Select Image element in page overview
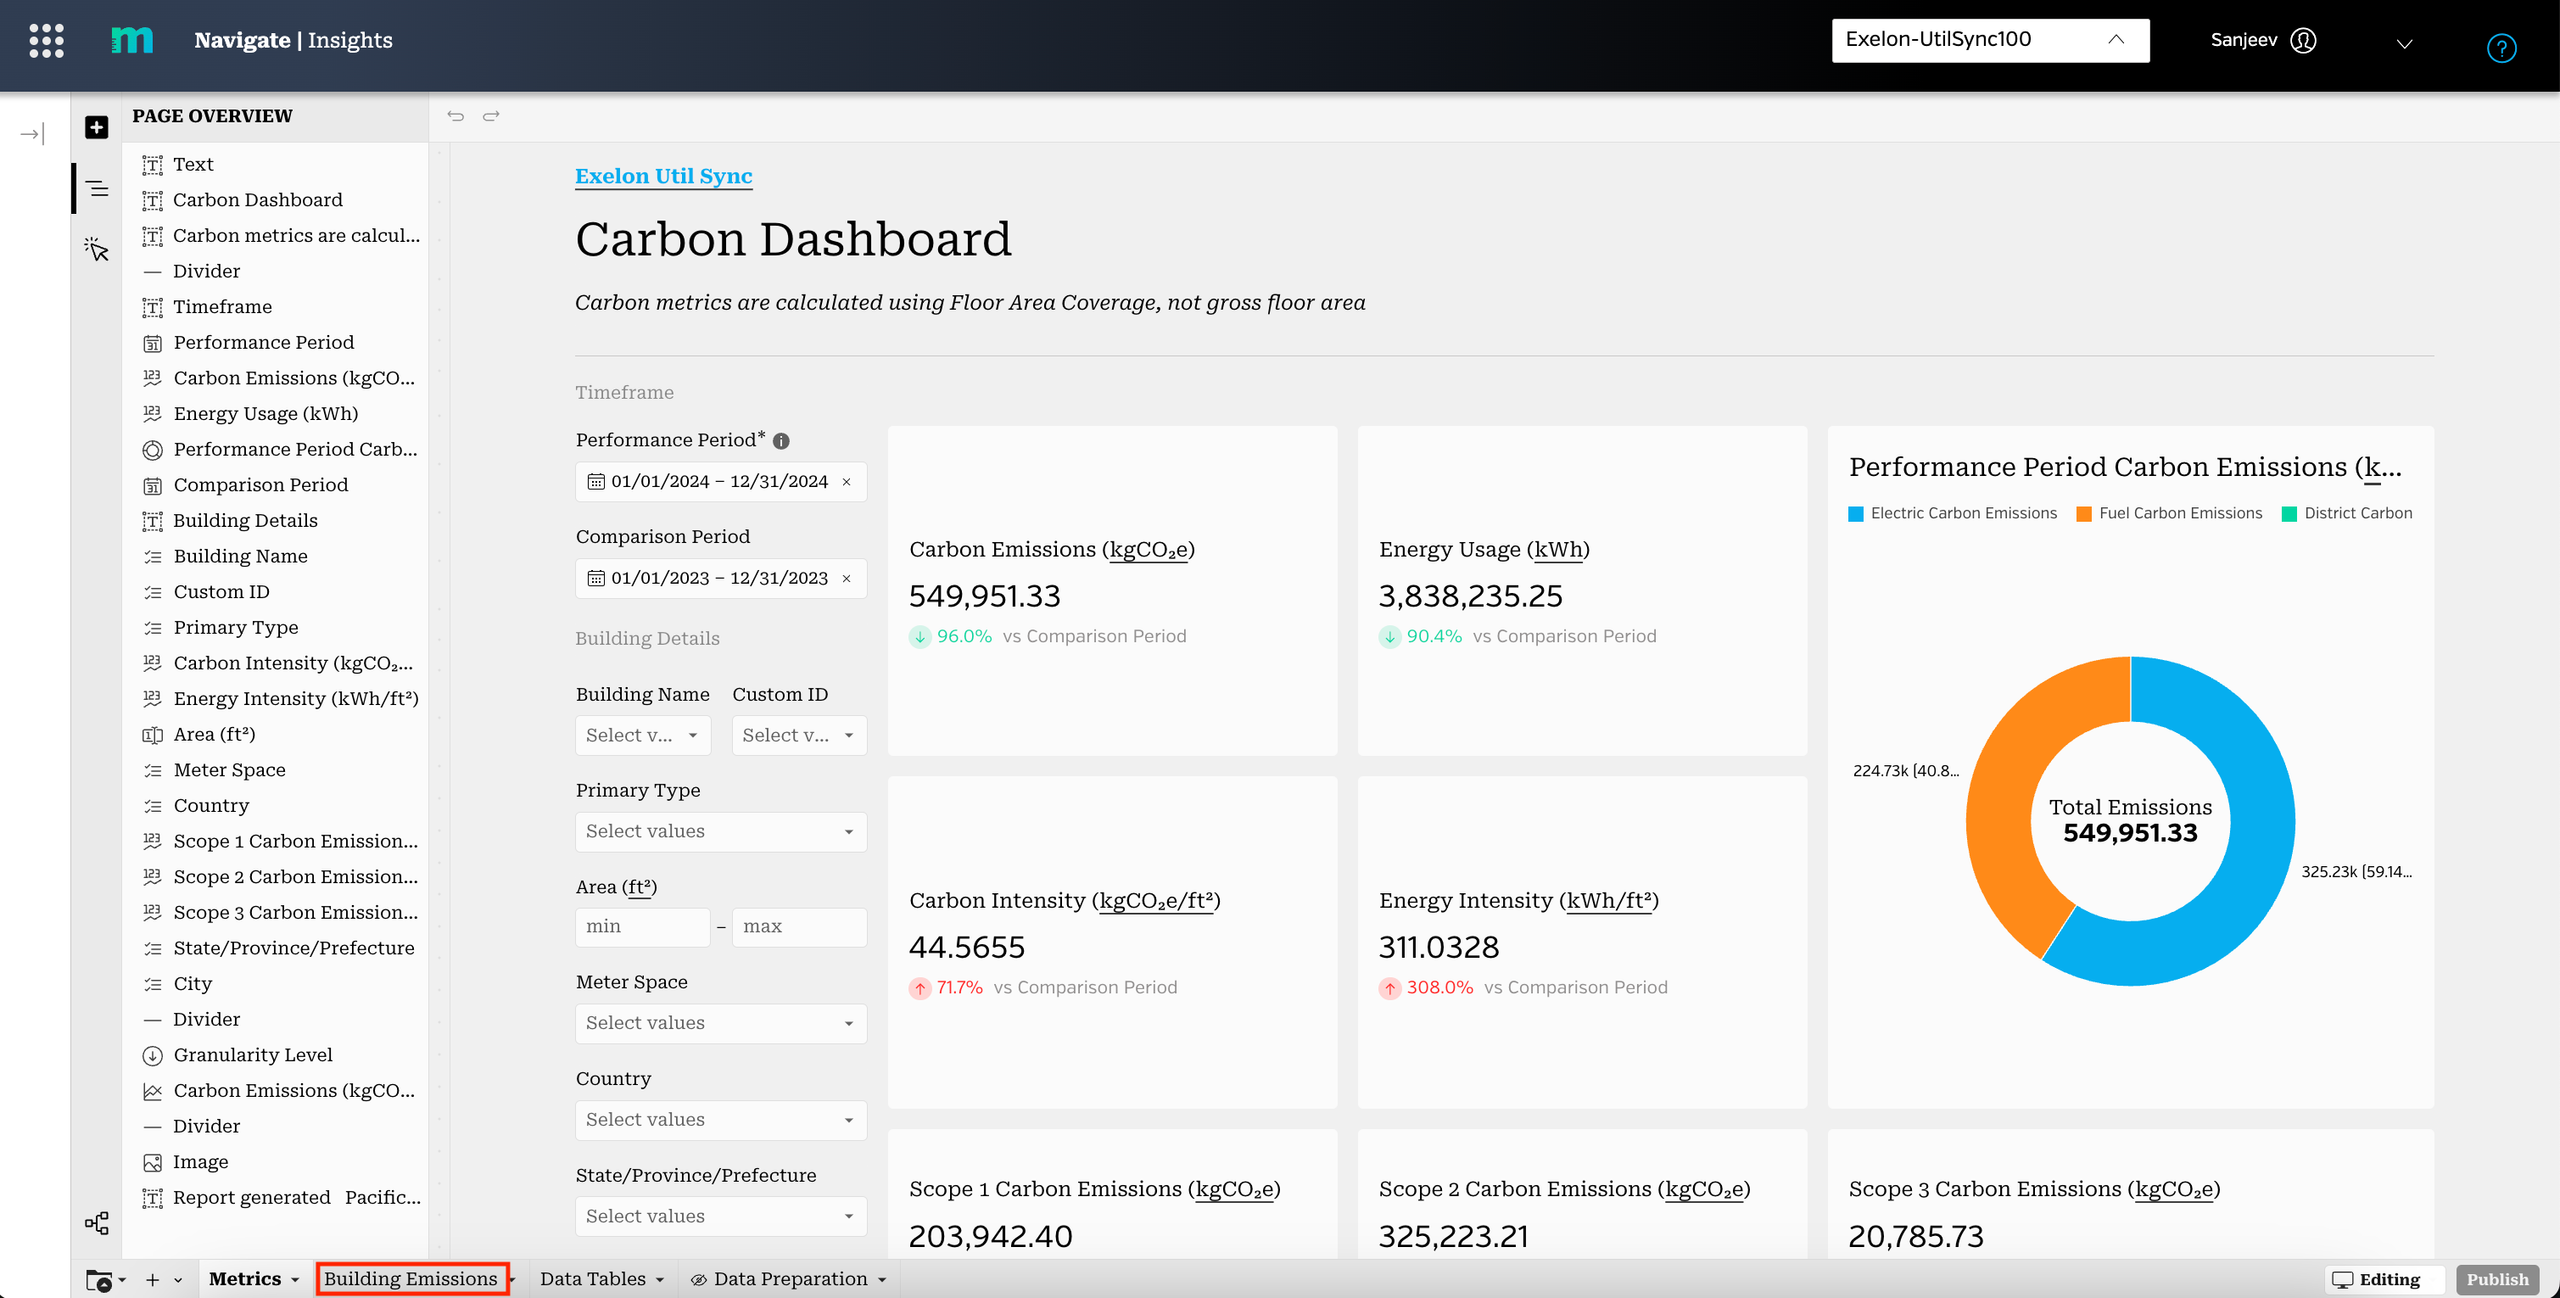The width and height of the screenshot is (2560, 1298). tap(201, 1162)
